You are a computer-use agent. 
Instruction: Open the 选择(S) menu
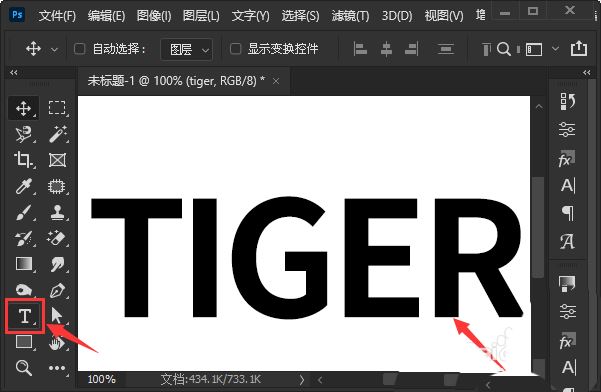[300, 16]
